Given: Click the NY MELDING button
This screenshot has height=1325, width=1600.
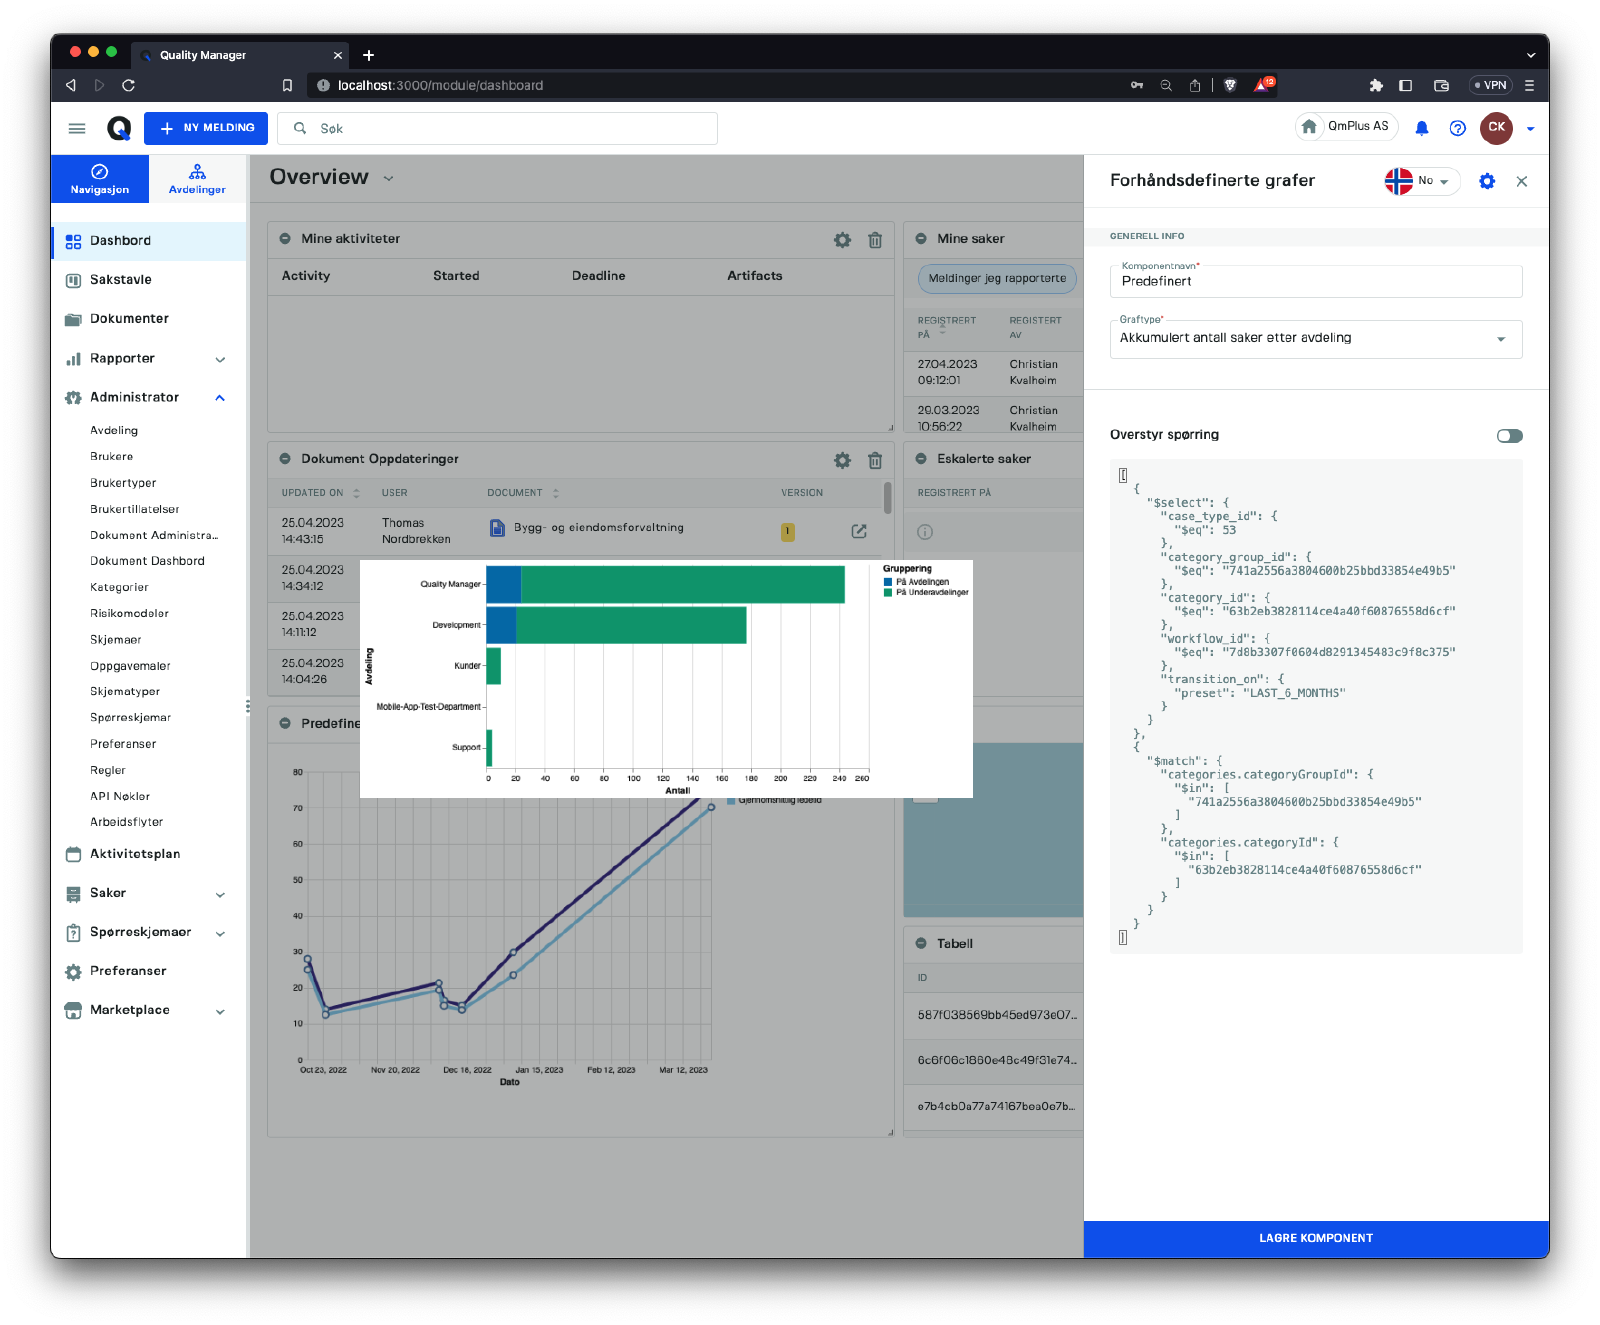Looking at the screenshot, I should pos(206,128).
